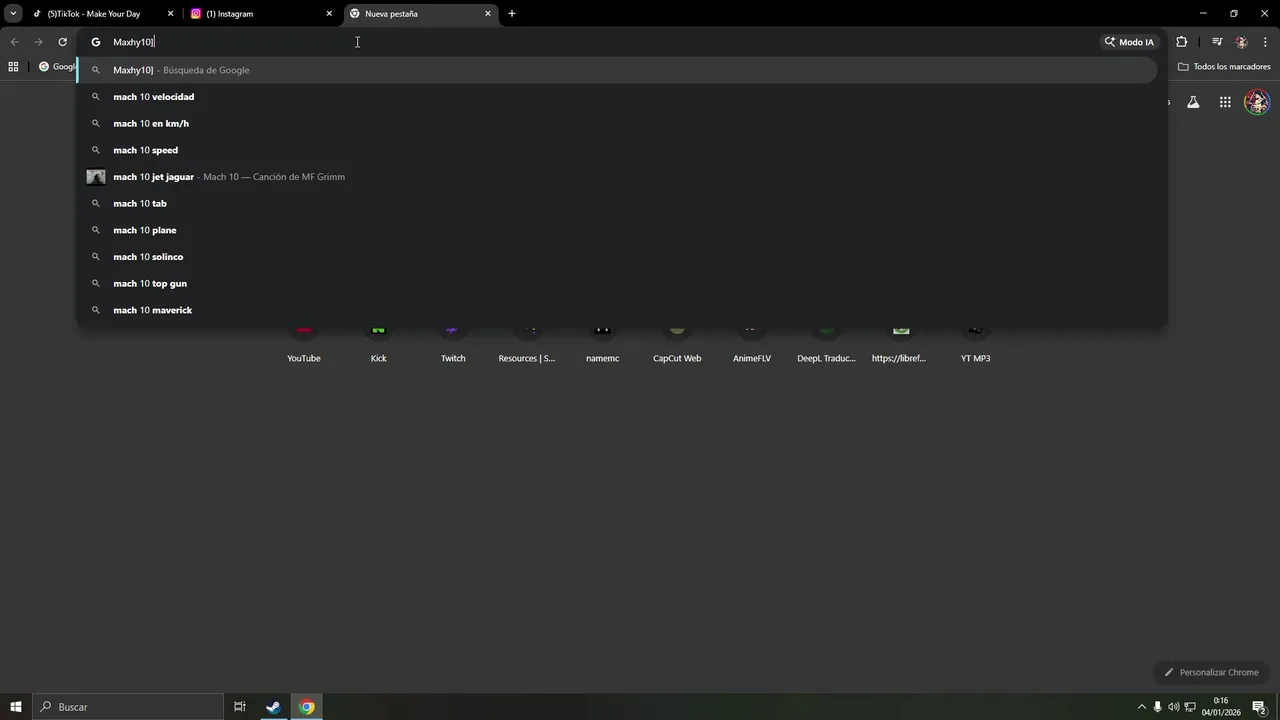Close the Instagram tab
The height and width of the screenshot is (720, 1280).
coord(329,14)
